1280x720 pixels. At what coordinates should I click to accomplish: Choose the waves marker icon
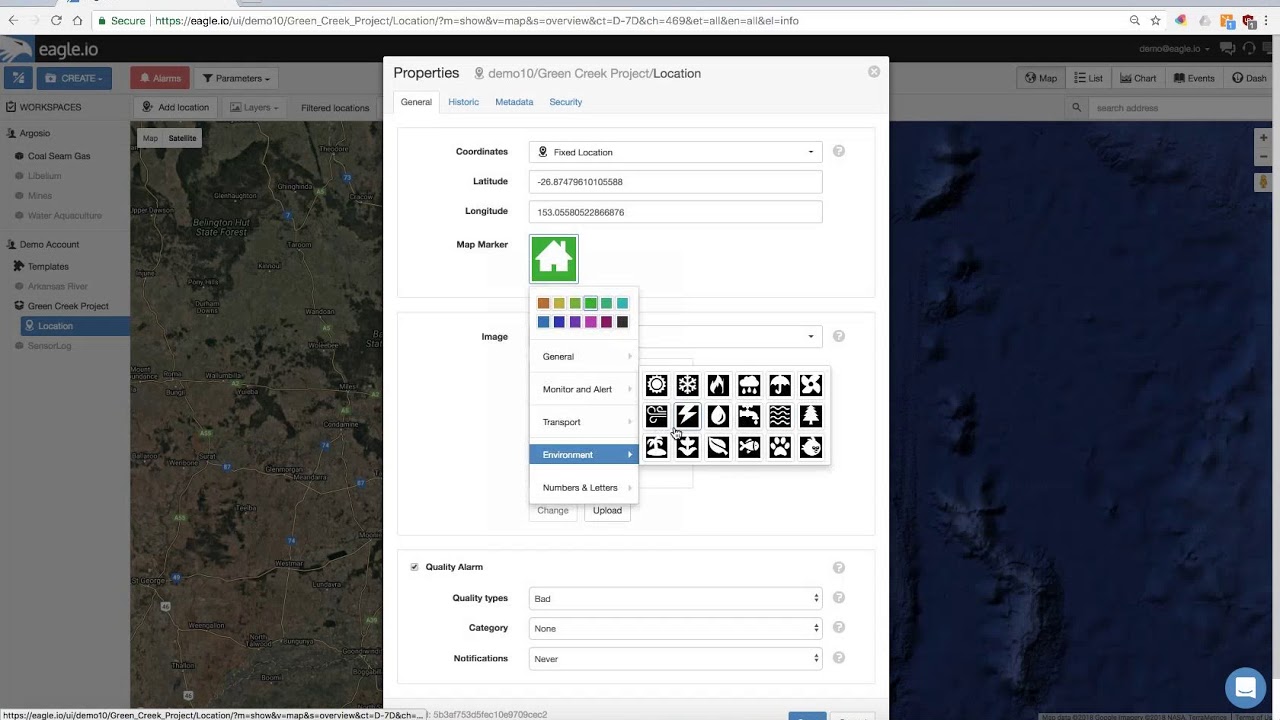click(780, 416)
